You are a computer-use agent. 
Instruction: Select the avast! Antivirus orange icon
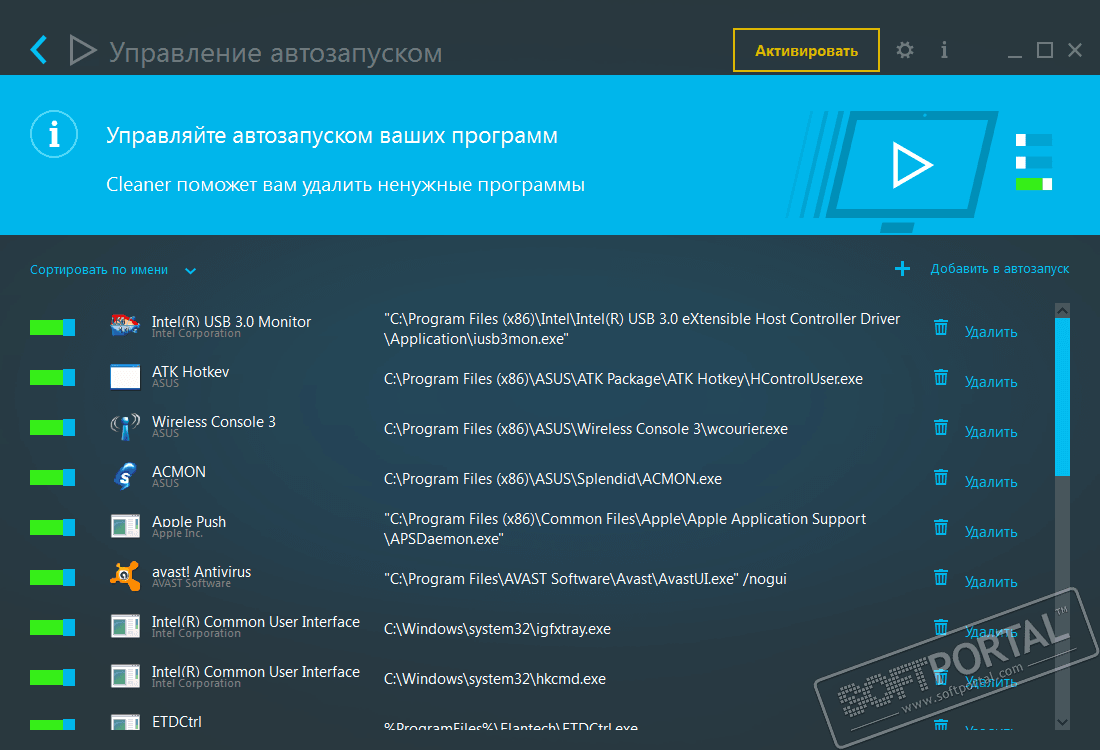[125, 577]
